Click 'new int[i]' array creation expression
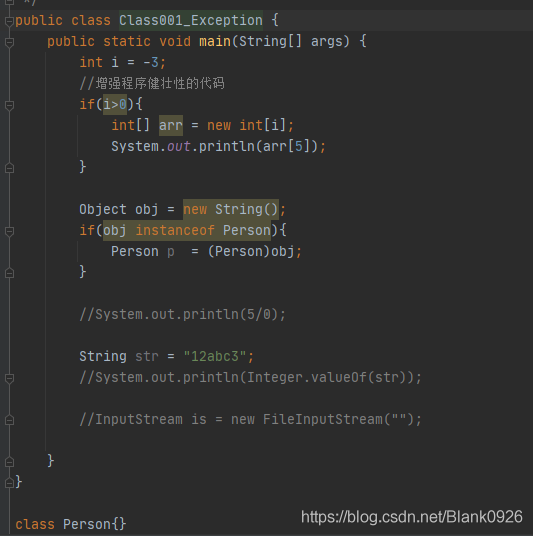 246,125
